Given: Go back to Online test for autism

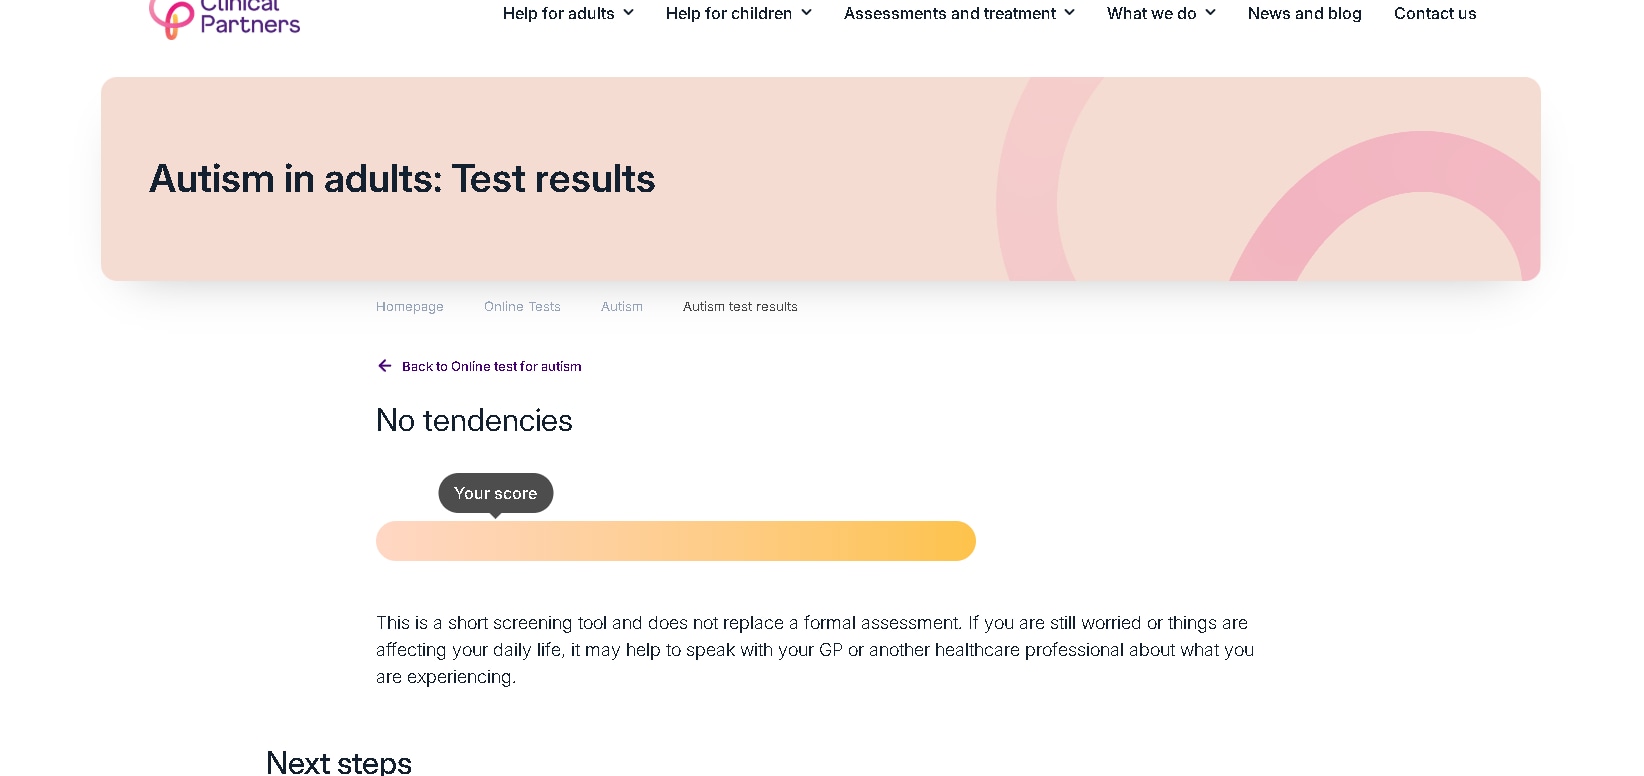Looking at the screenshot, I should tap(491, 367).
